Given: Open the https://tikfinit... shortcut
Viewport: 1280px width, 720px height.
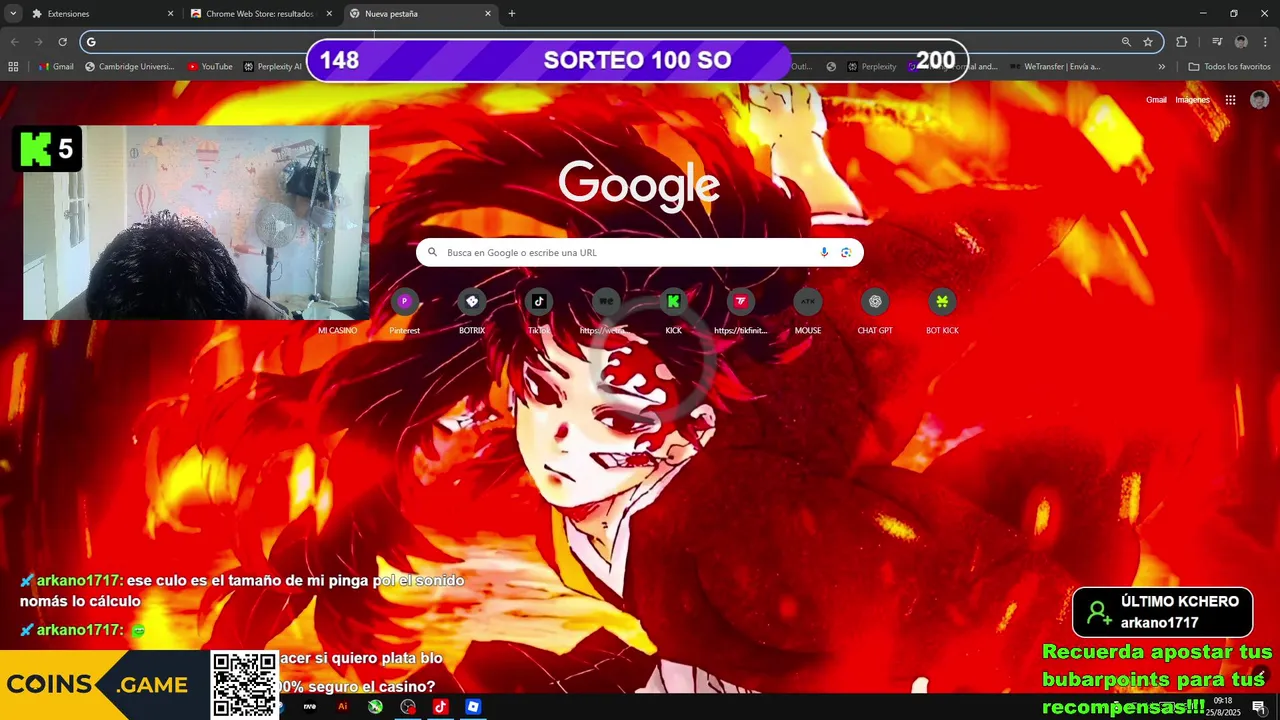Looking at the screenshot, I should click(741, 310).
